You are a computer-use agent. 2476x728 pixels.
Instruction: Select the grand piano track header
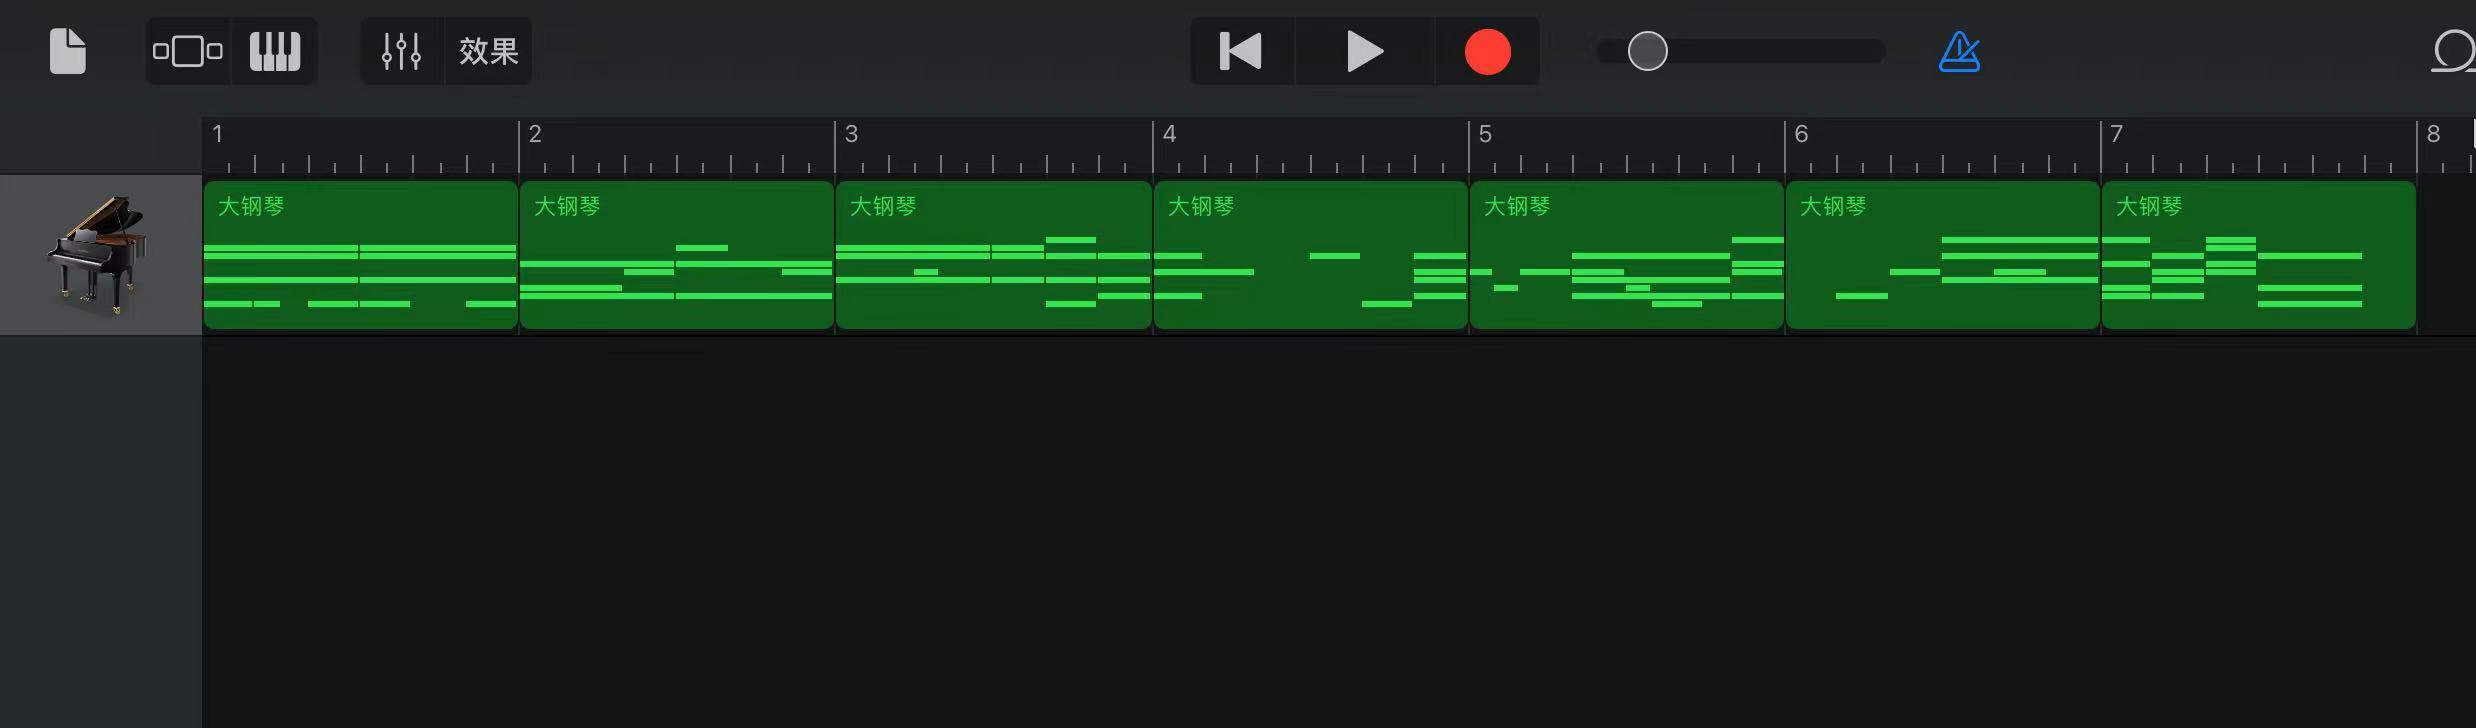click(x=101, y=255)
